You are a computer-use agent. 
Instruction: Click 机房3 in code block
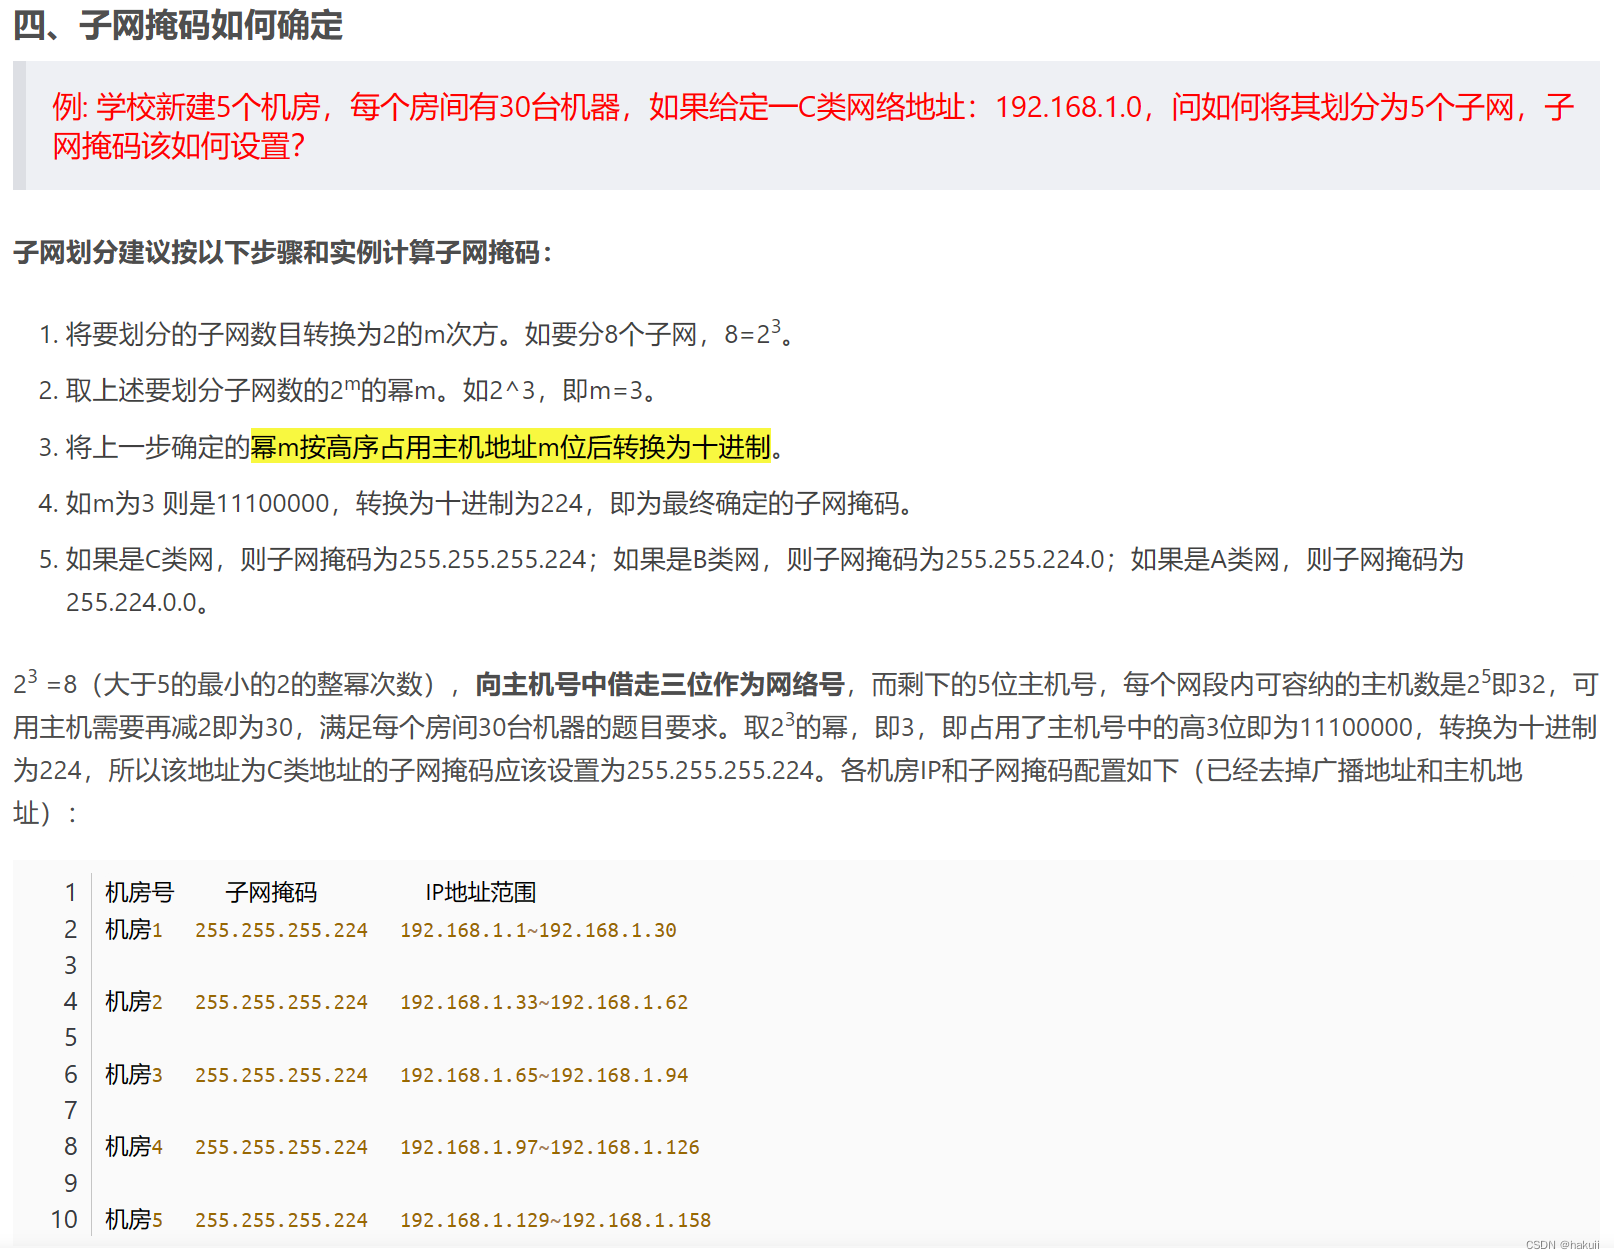click(x=134, y=1075)
